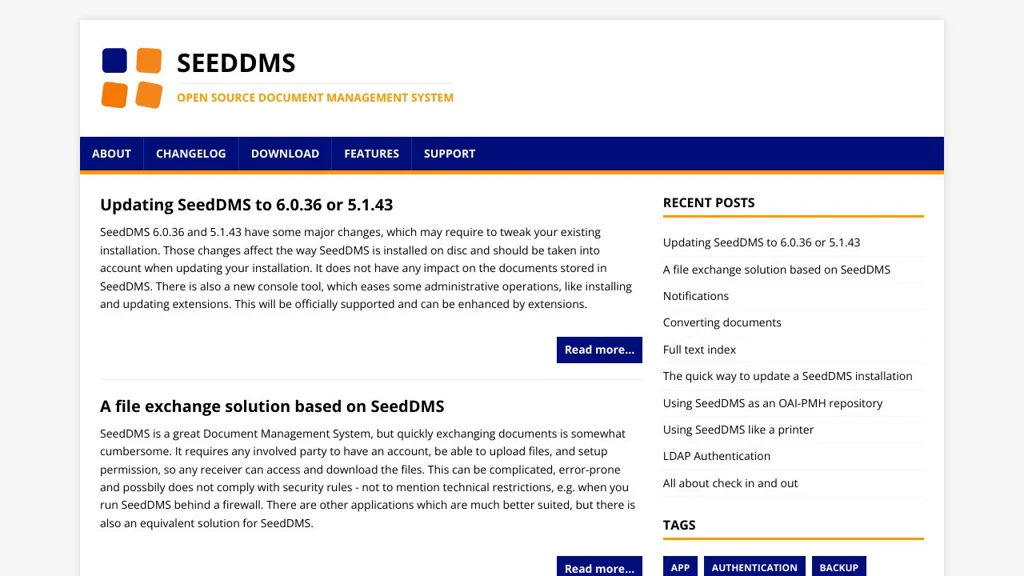Open recent post A file exchange solution based on SeedDMS
1024x576 pixels.
(x=776, y=269)
